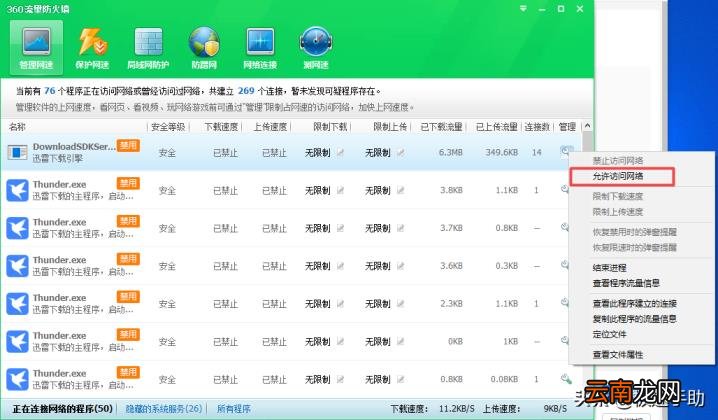Edit upload limit for DownloadSDKServer
The width and height of the screenshot is (718, 420).
pos(401,153)
